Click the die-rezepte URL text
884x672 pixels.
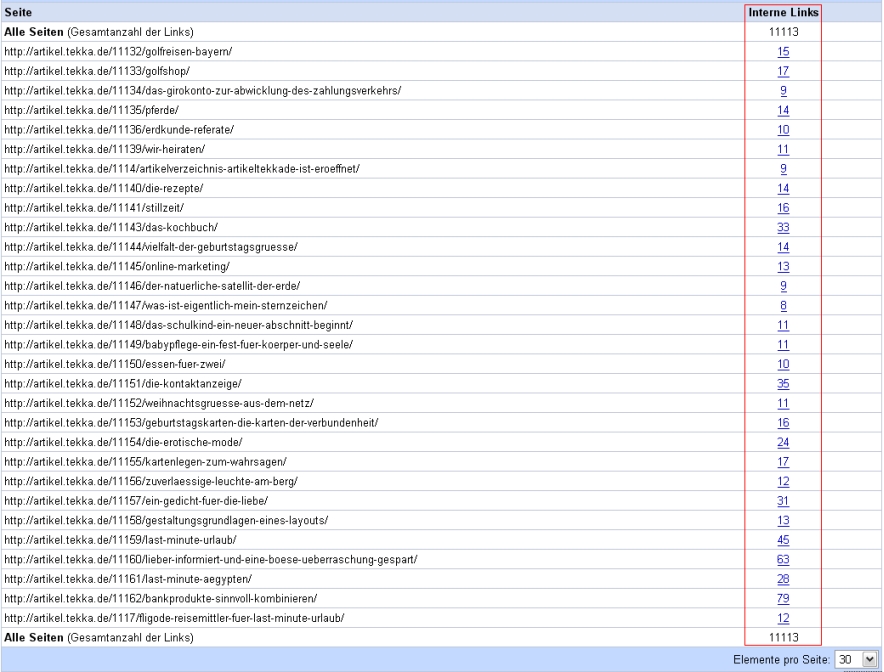(104, 188)
